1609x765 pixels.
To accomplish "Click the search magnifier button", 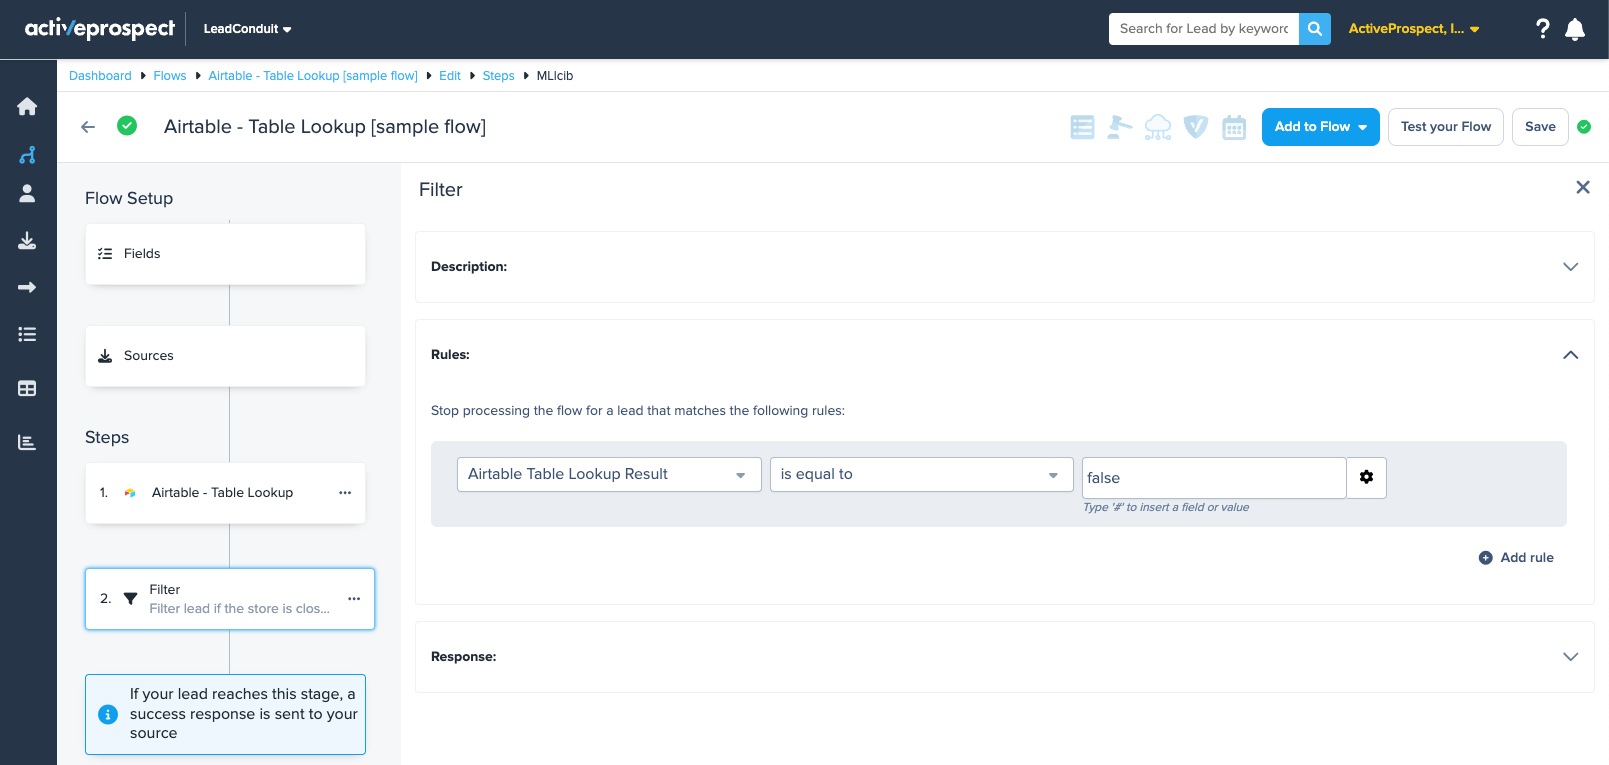I will pyautogui.click(x=1315, y=29).
